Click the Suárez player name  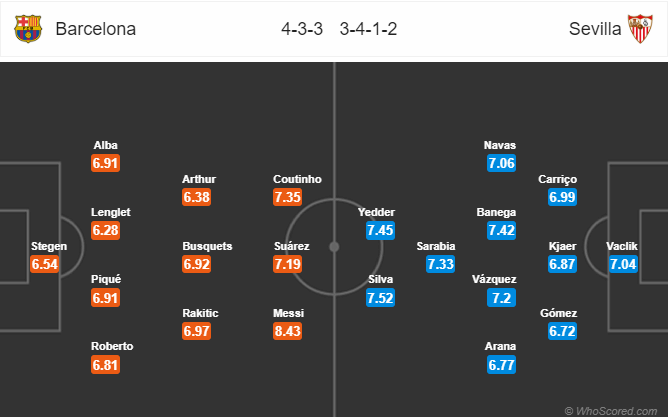pos(292,246)
